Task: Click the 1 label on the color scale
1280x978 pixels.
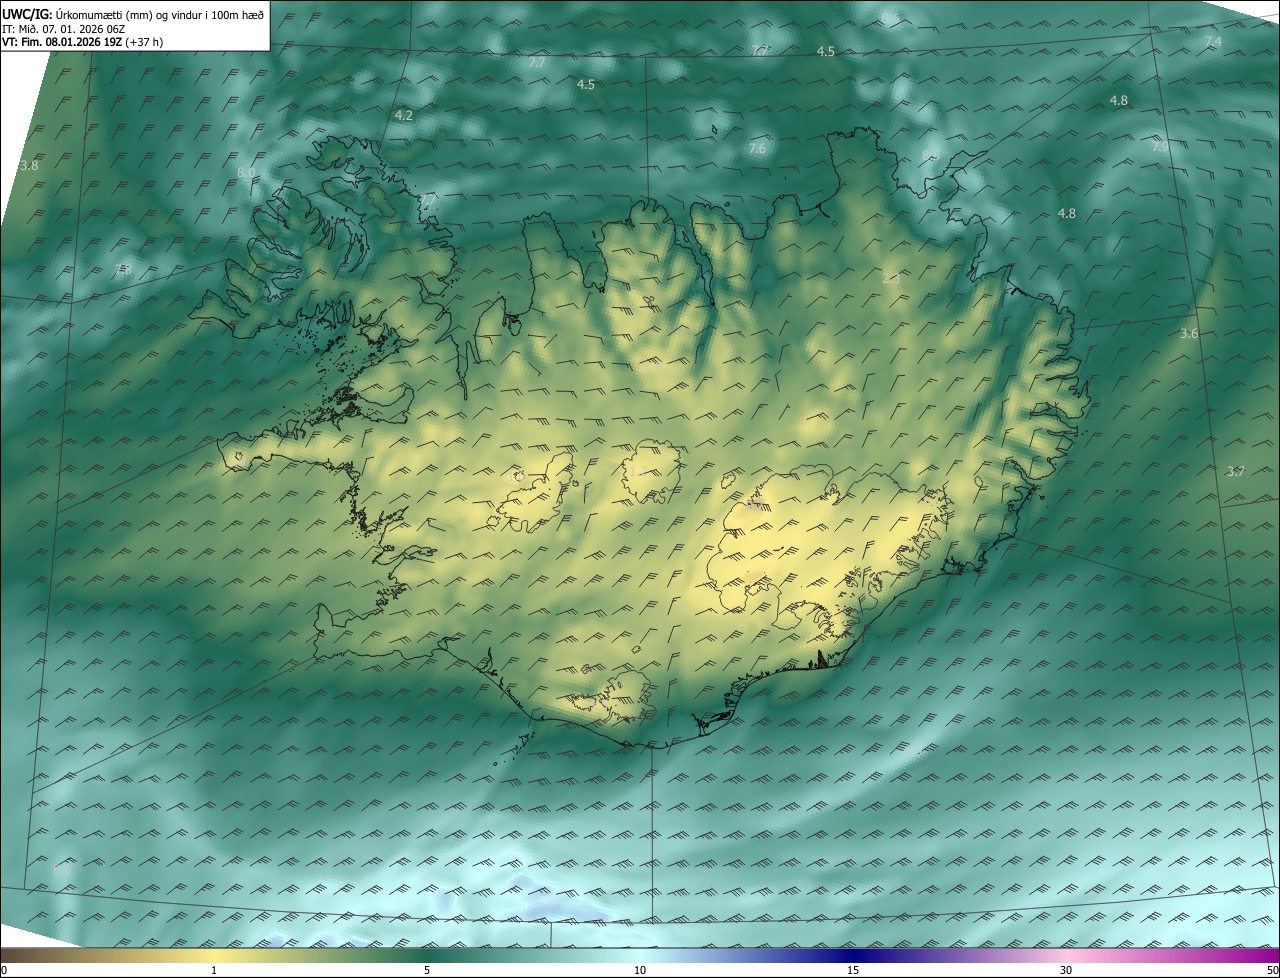Action: (214, 970)
